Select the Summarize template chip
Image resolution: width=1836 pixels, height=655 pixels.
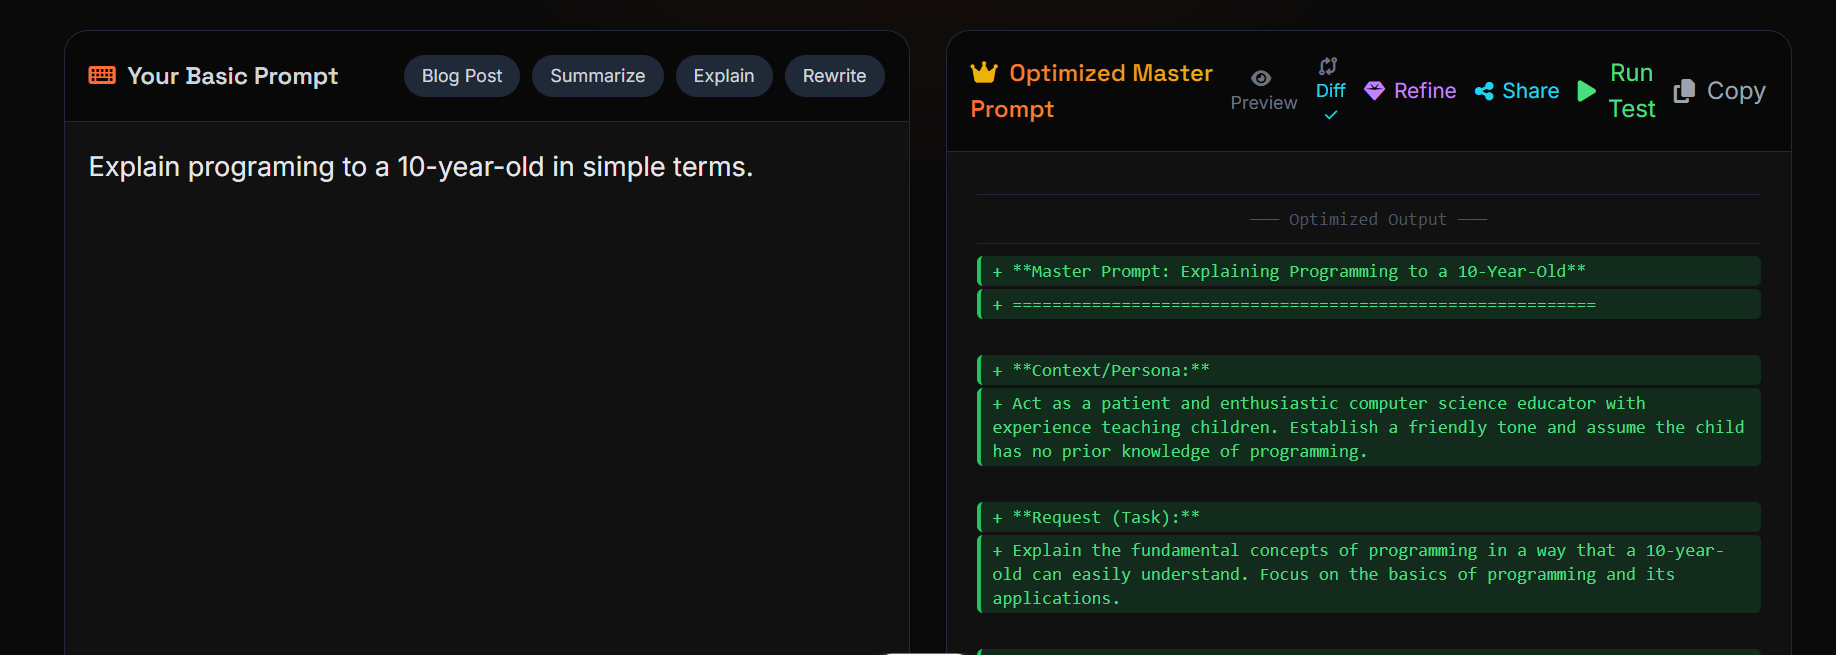point(598,76)
